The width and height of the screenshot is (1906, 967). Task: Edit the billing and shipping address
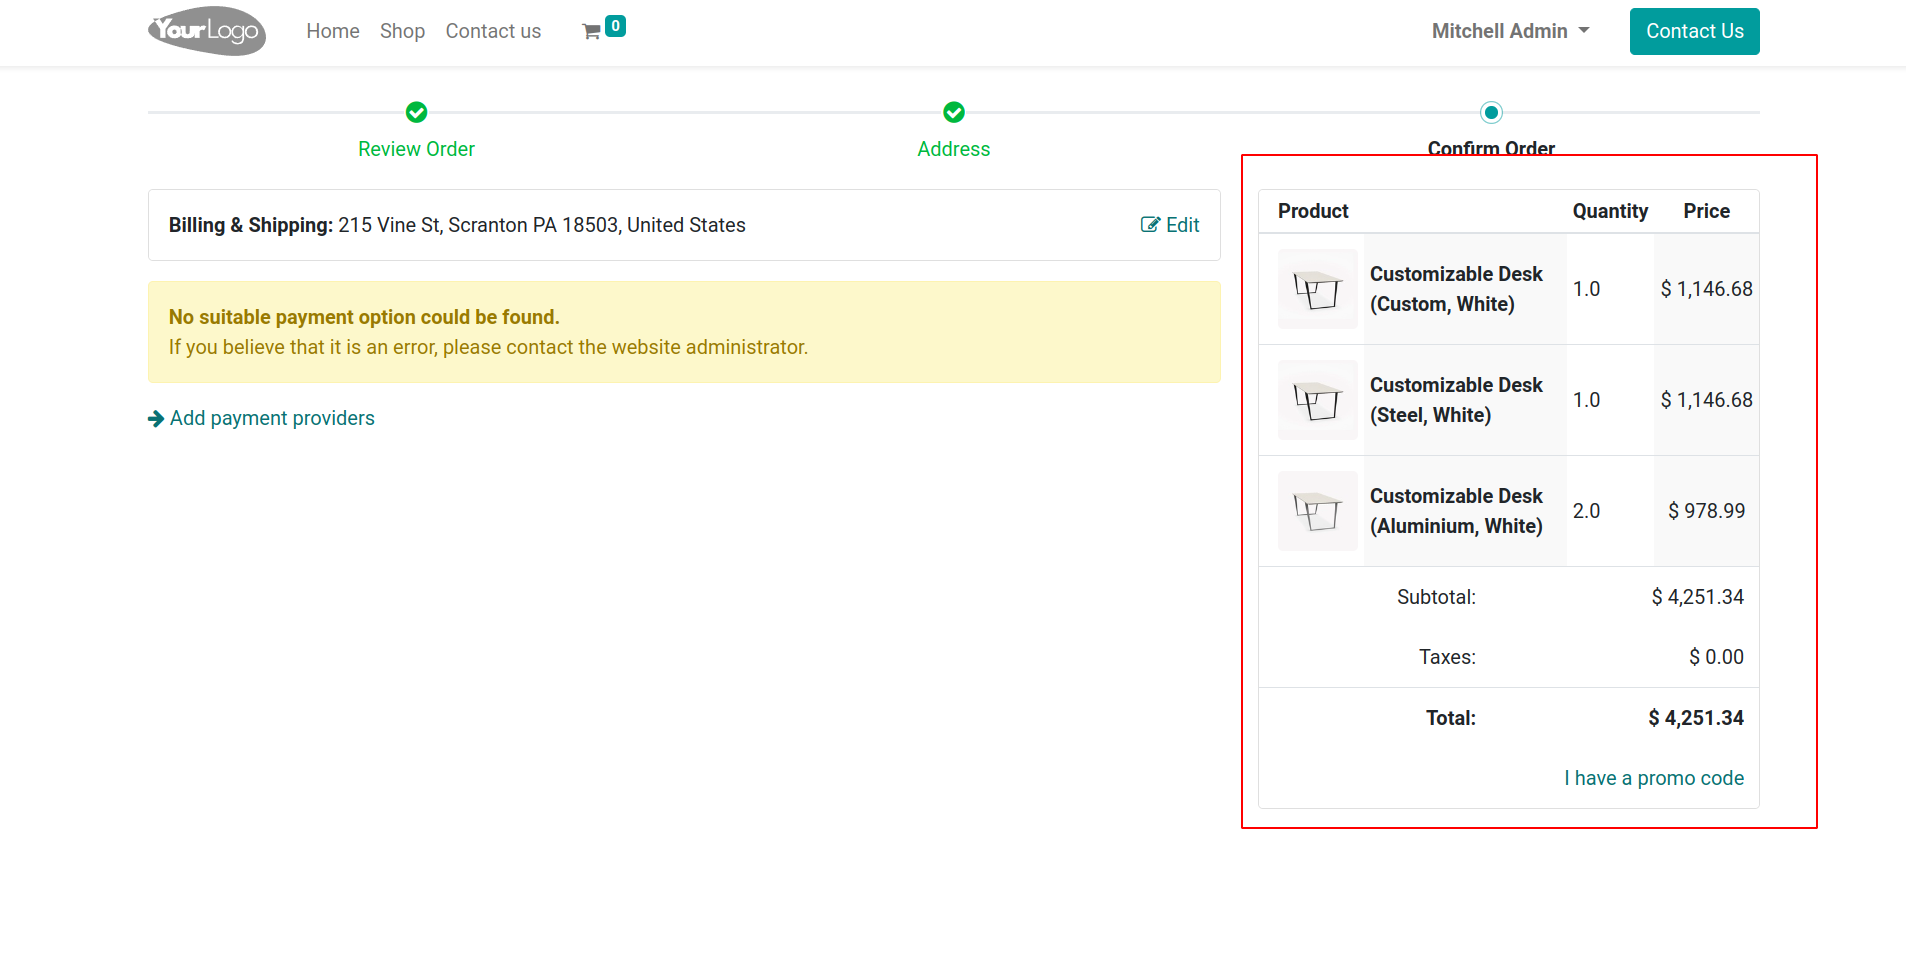[1170, 225]
